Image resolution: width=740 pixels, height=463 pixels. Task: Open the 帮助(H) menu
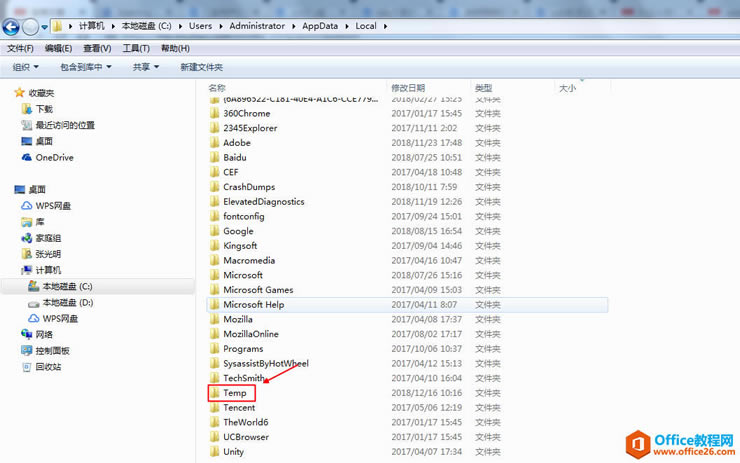(x=175, y=48)
